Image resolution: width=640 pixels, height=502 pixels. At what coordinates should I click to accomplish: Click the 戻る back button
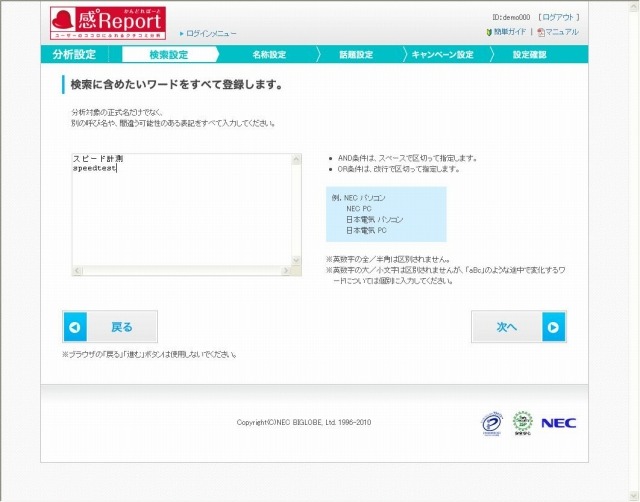click(110, 327)
